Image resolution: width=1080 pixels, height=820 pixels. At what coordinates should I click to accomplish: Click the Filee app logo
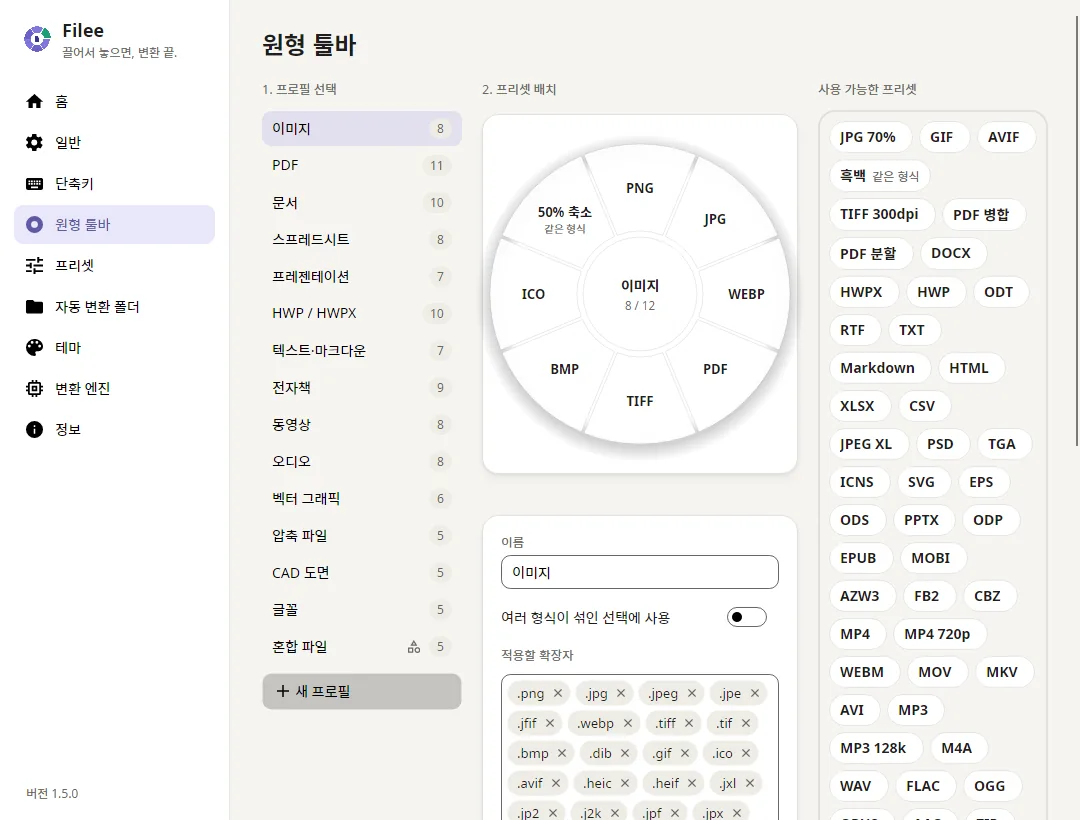[37, 39]
